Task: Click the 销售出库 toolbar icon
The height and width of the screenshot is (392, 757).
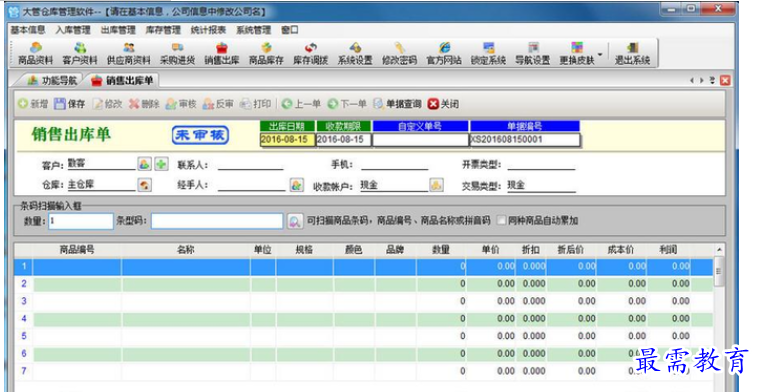Action: click(x=222, y=54)
